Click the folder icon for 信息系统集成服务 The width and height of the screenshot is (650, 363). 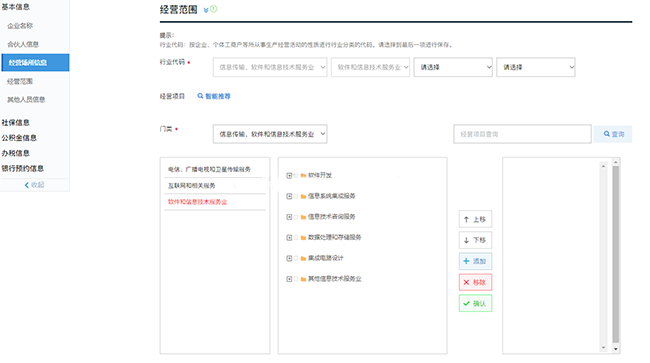pyautogui.click(x=303, y=196)
